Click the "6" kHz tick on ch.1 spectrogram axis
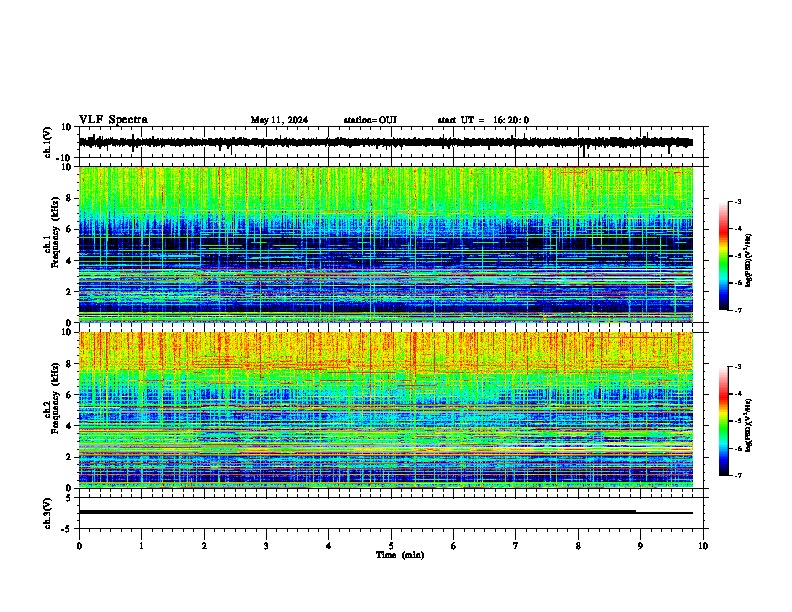The image size is (792, 612). point(70,229)
